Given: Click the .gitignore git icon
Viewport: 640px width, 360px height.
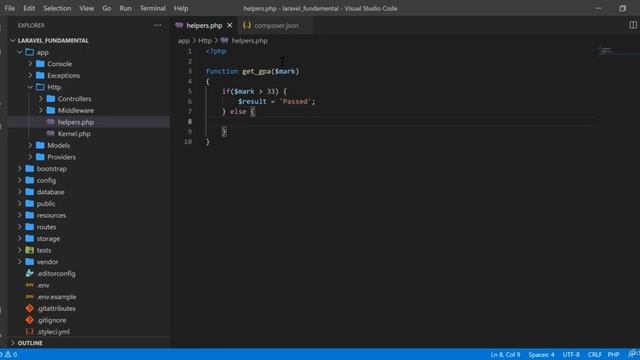Looking at the screenshot, I should 29,320.
